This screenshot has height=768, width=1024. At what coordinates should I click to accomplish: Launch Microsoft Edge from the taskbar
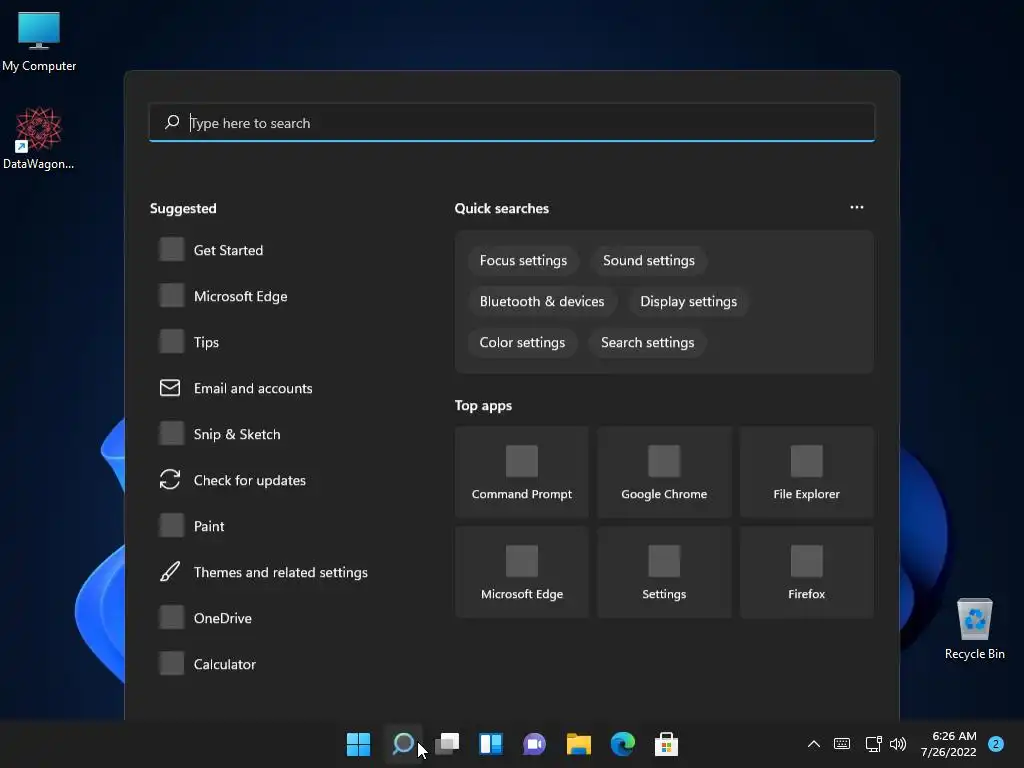coord(622,744)
